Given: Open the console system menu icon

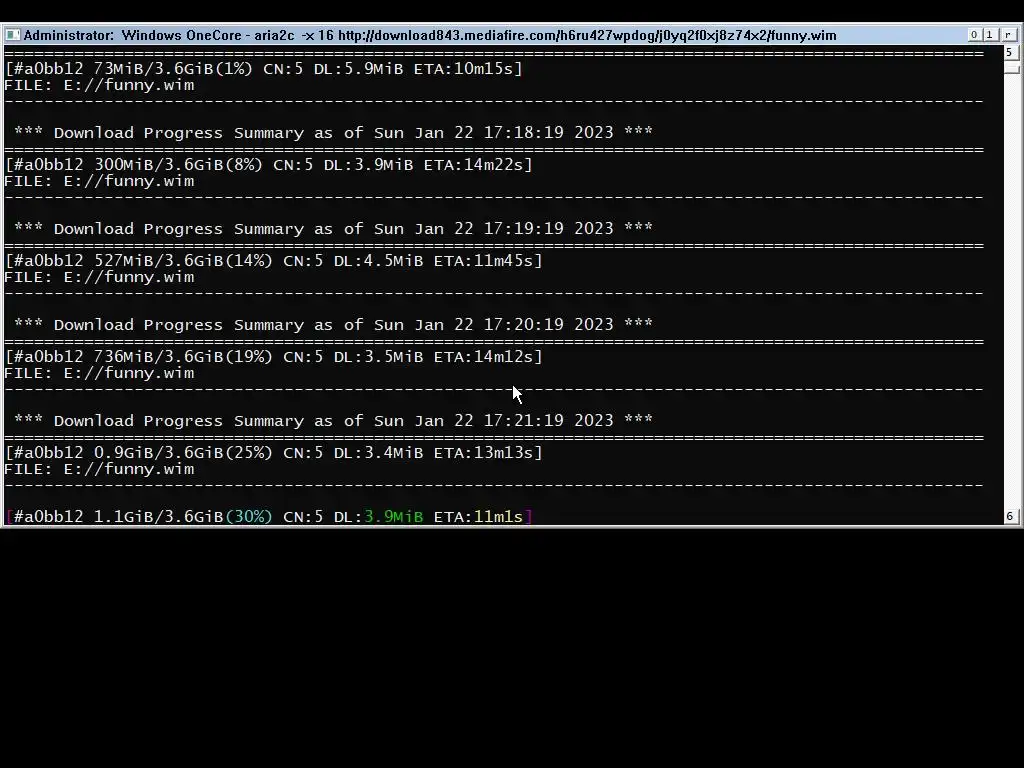Looking at the screenshot, I should click(x=12, y=35).
